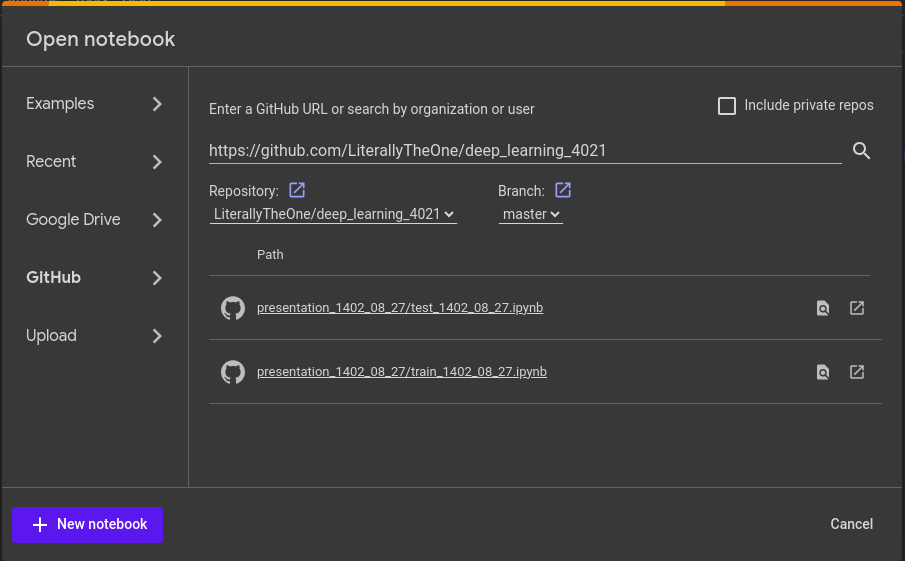
Task: Click GitHub logo beside train_1402_08_27.ipynb
Action: [233, 372]
